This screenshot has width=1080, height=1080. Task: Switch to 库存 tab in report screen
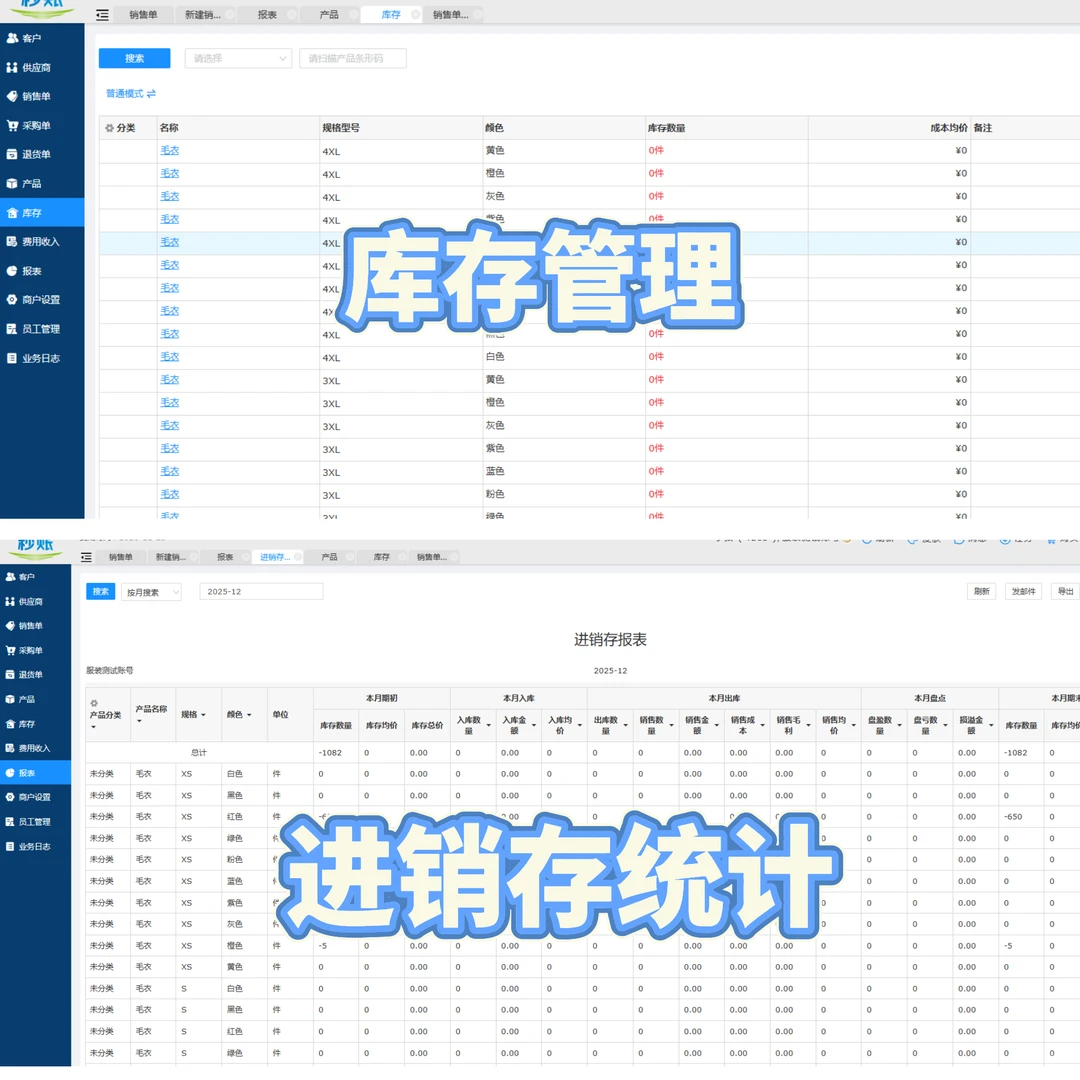point(382,557)
